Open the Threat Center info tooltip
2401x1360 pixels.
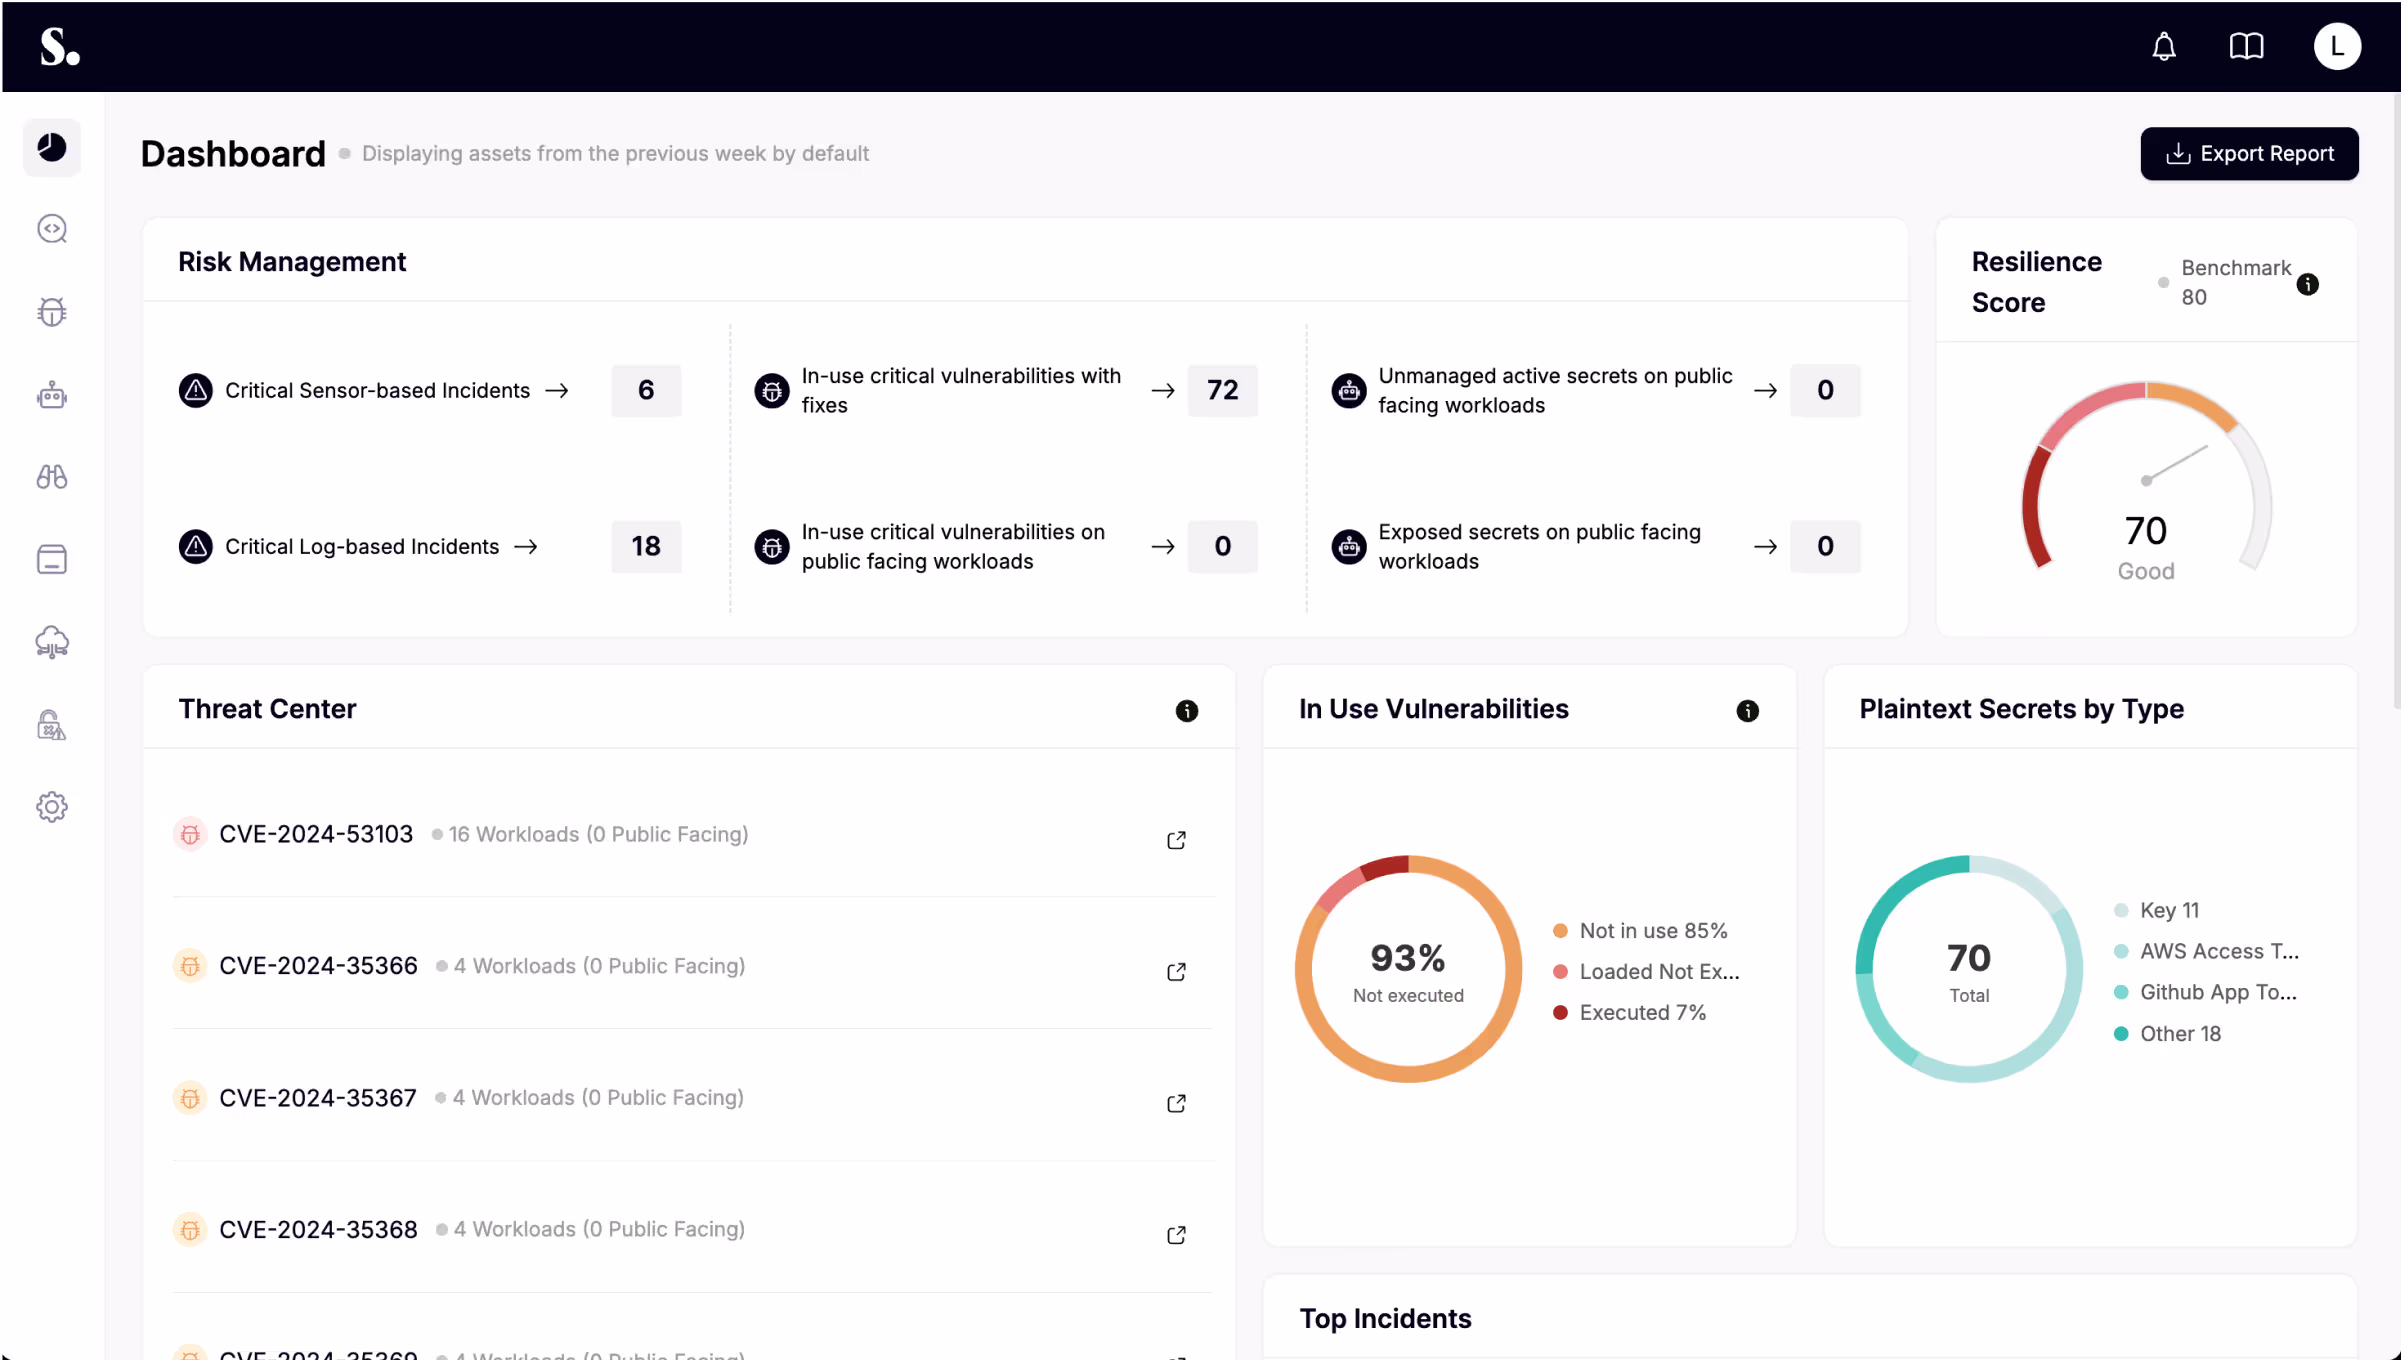pyautogui.click(x=1187, y=710)
